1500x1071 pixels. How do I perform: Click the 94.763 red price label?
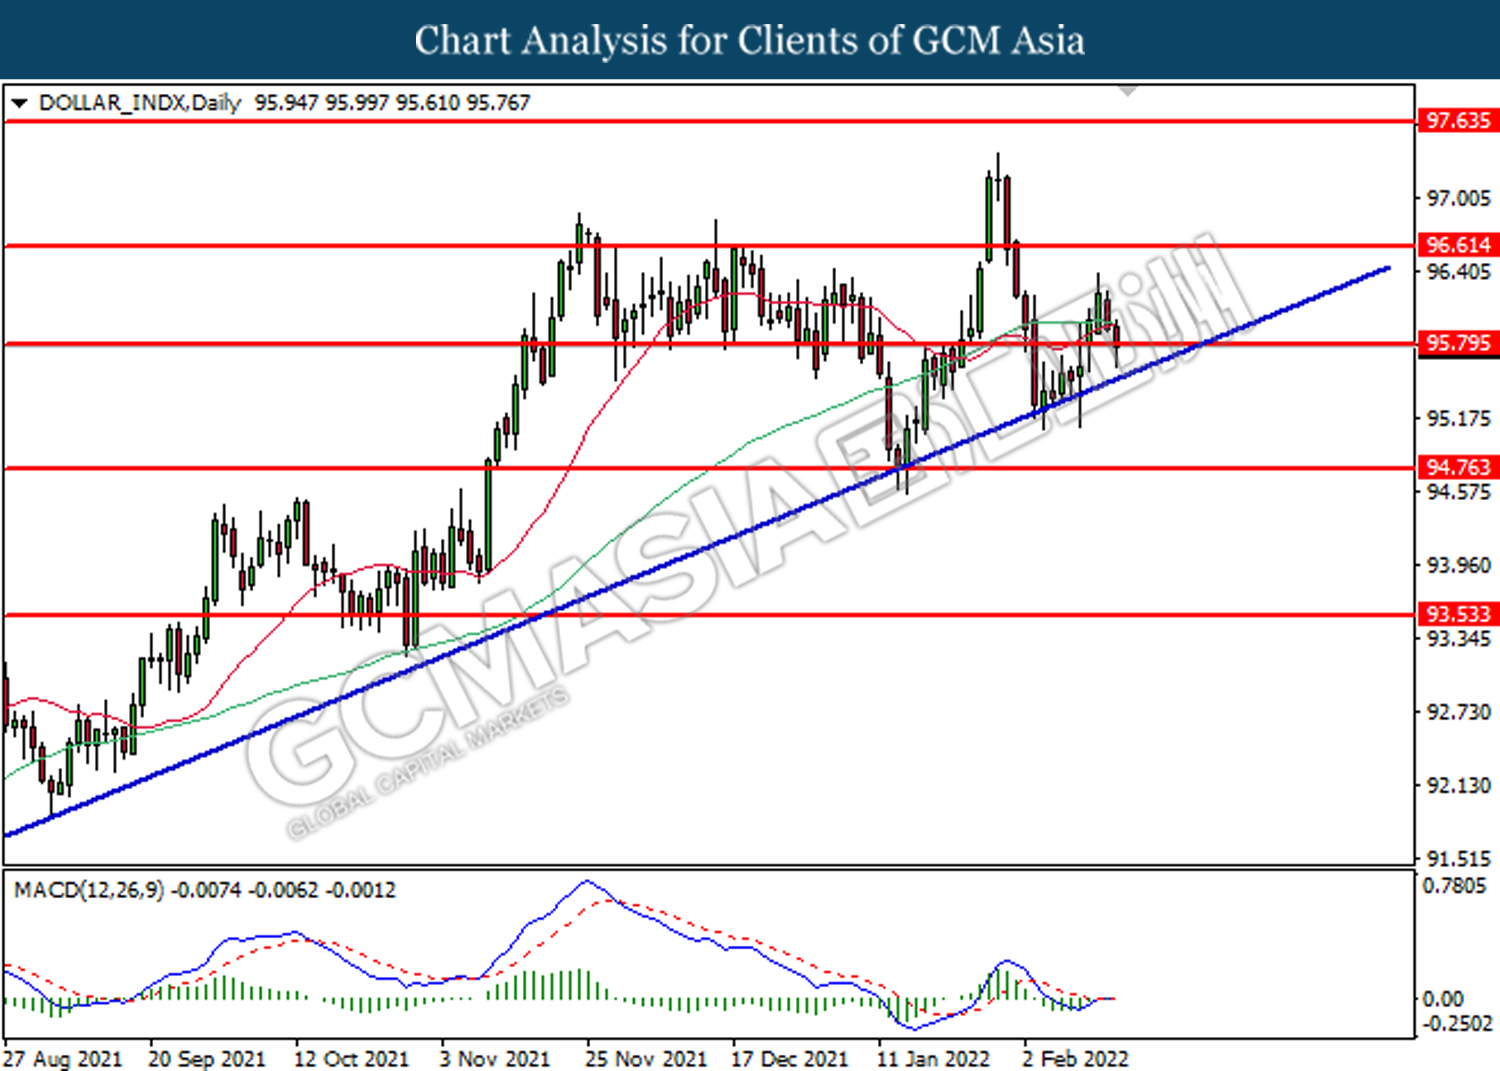point(1458,468)
